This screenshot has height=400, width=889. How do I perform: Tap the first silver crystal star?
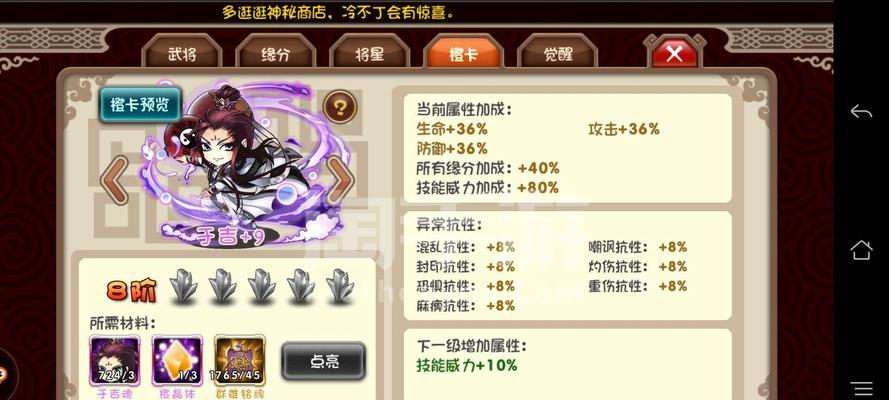pos(183,285)
